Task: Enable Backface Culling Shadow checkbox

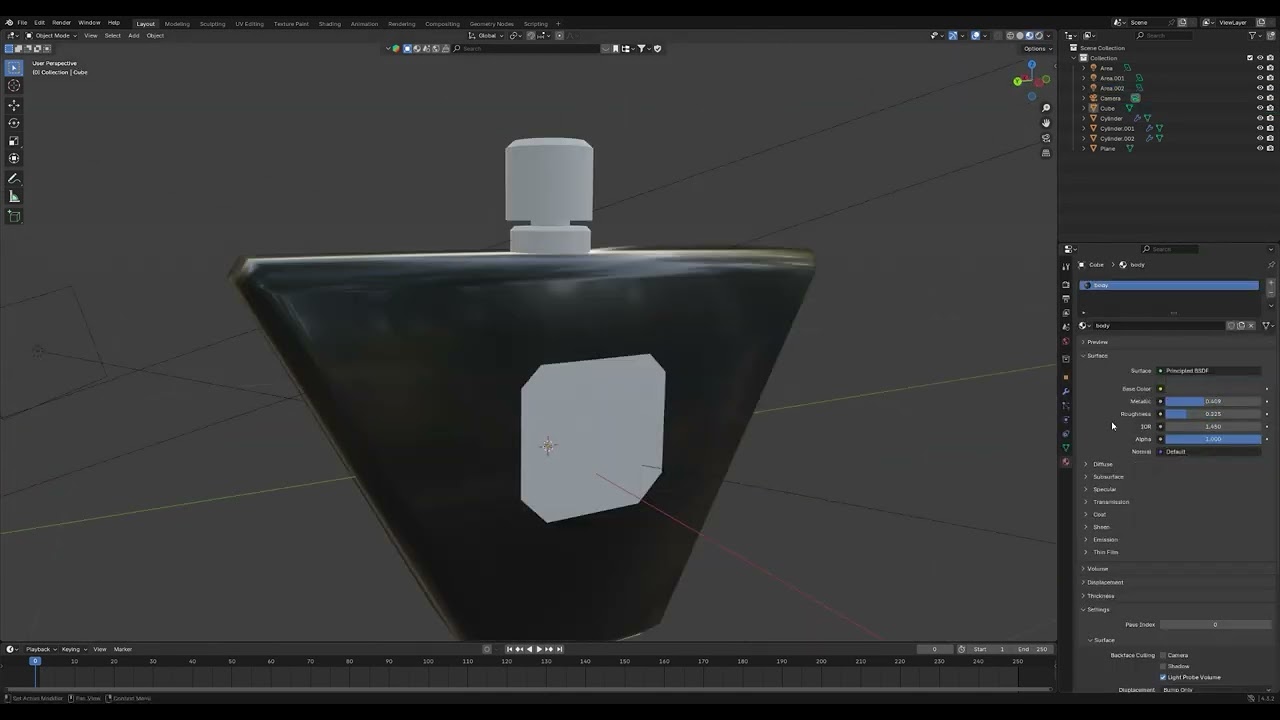Action: point(1163,666)
